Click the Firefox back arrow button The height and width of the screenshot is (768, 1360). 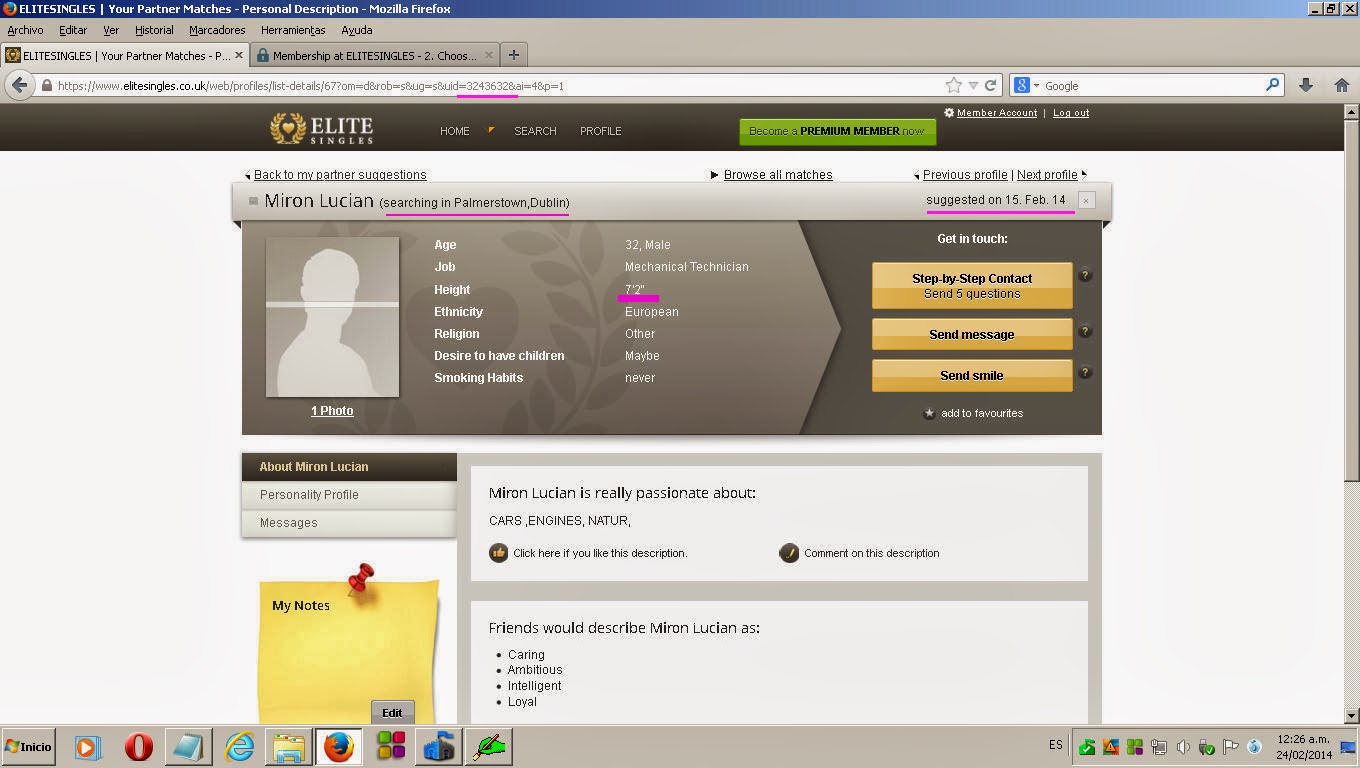pos(19,86)
